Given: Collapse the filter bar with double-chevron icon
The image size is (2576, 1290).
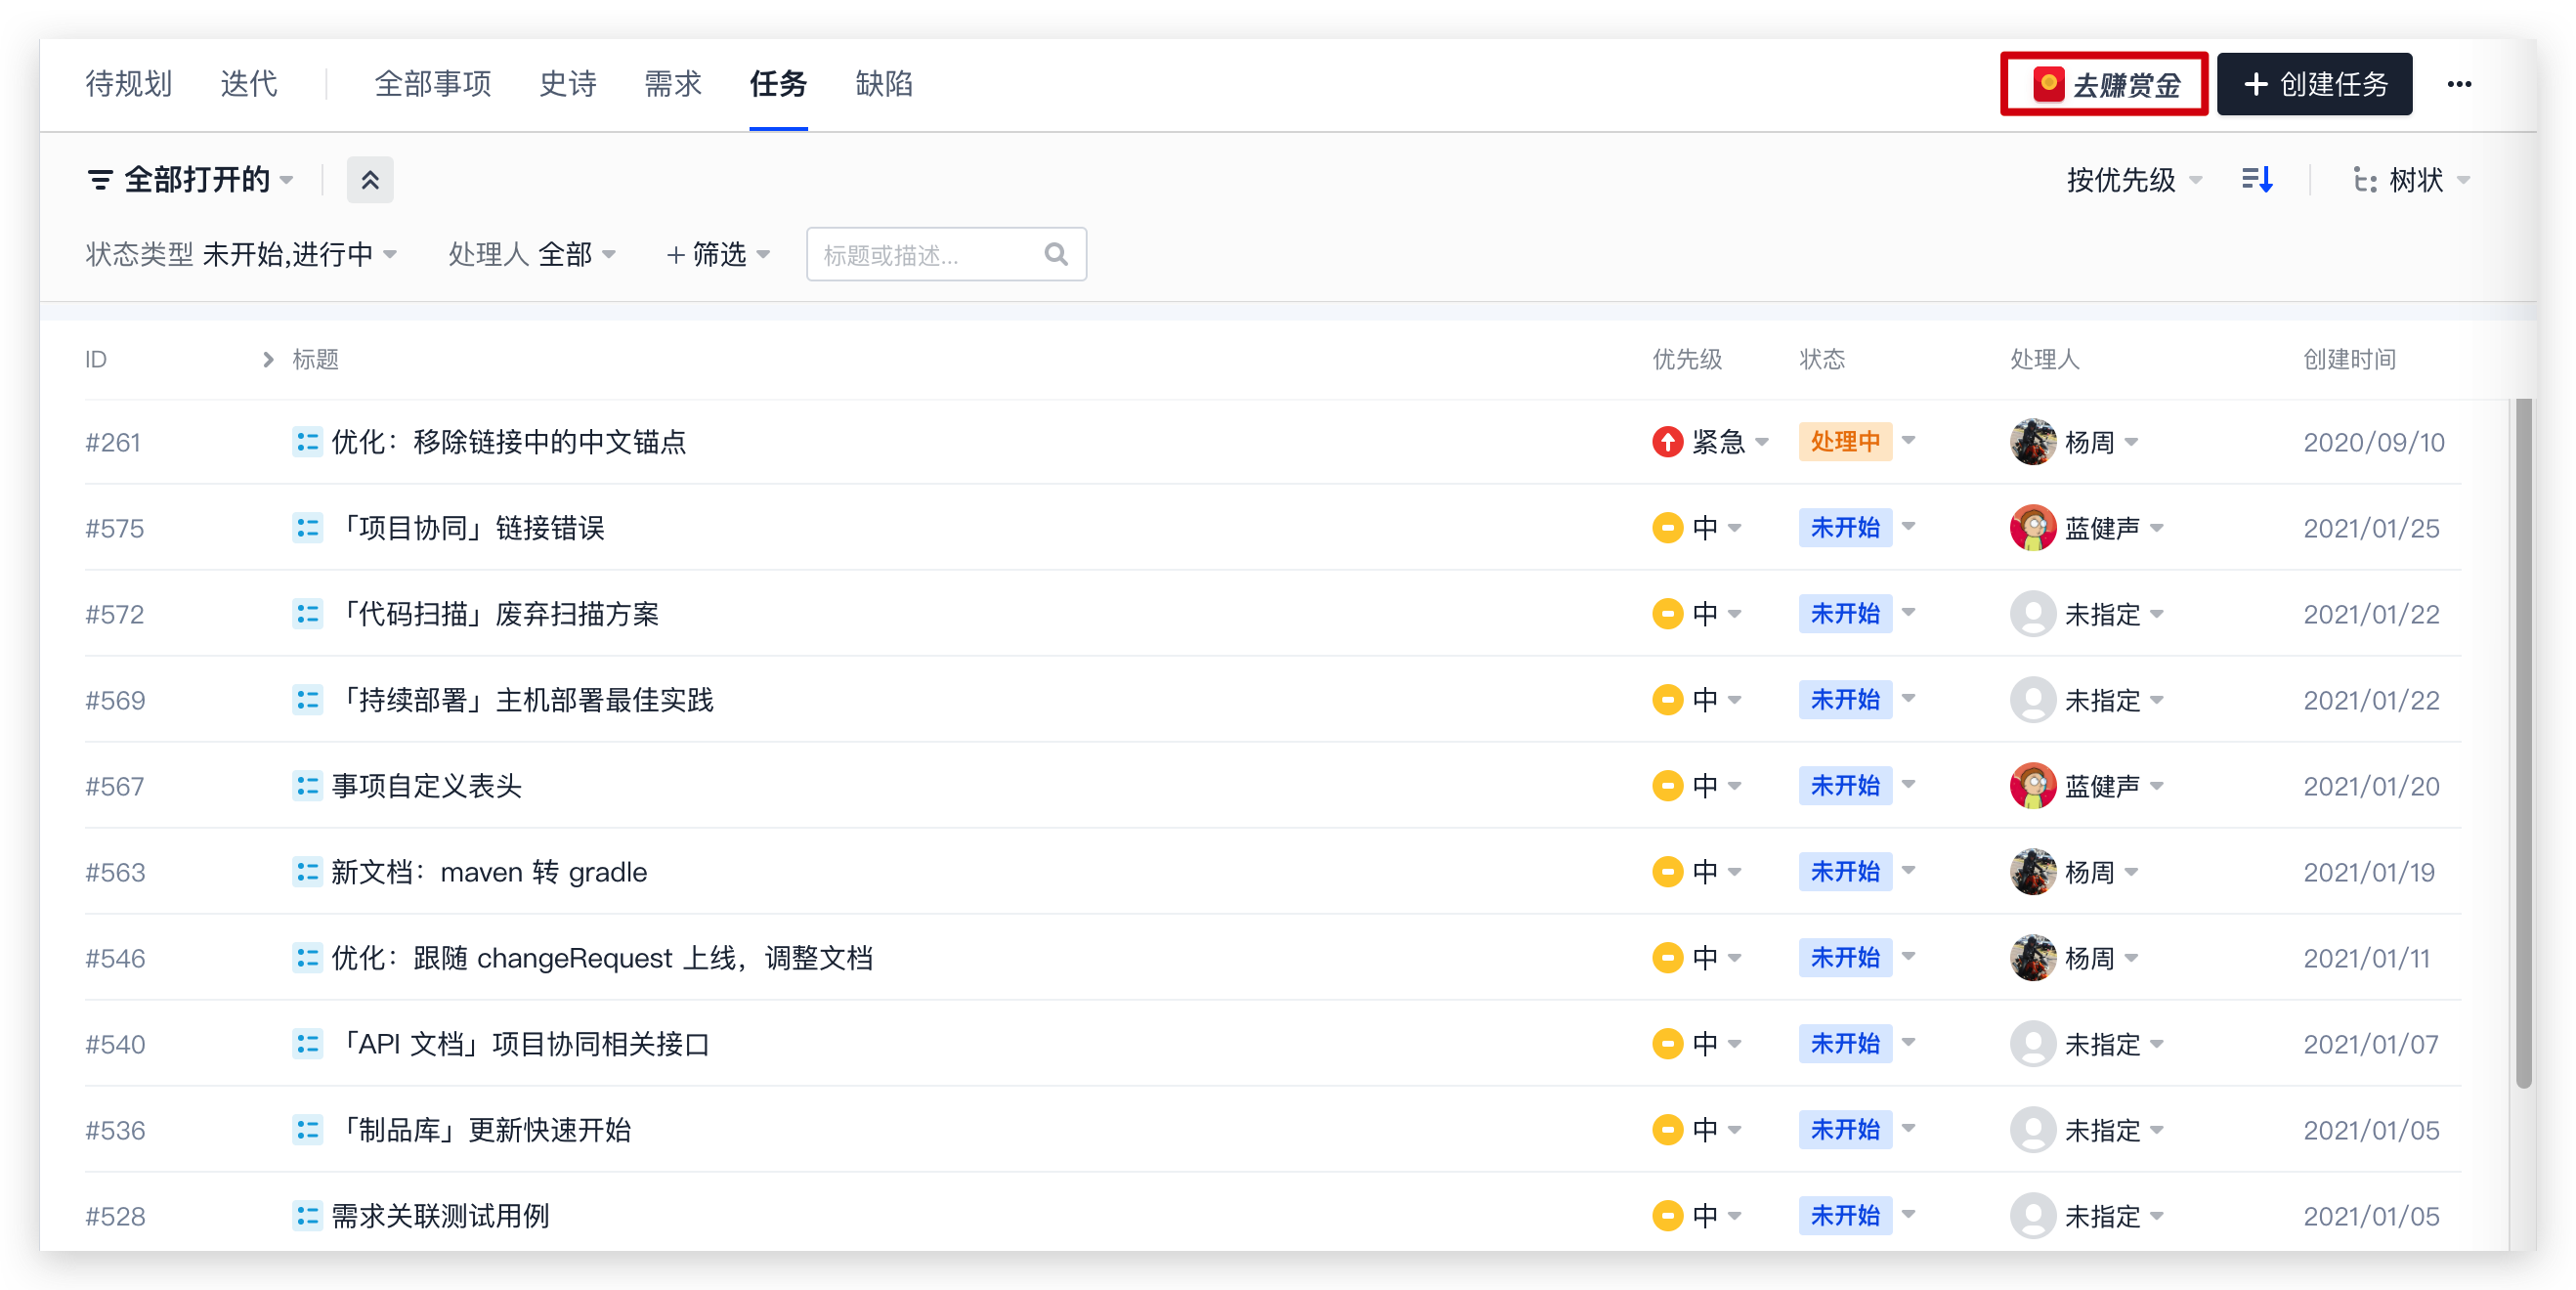Looking at the screenshot, I should point(370,180).
